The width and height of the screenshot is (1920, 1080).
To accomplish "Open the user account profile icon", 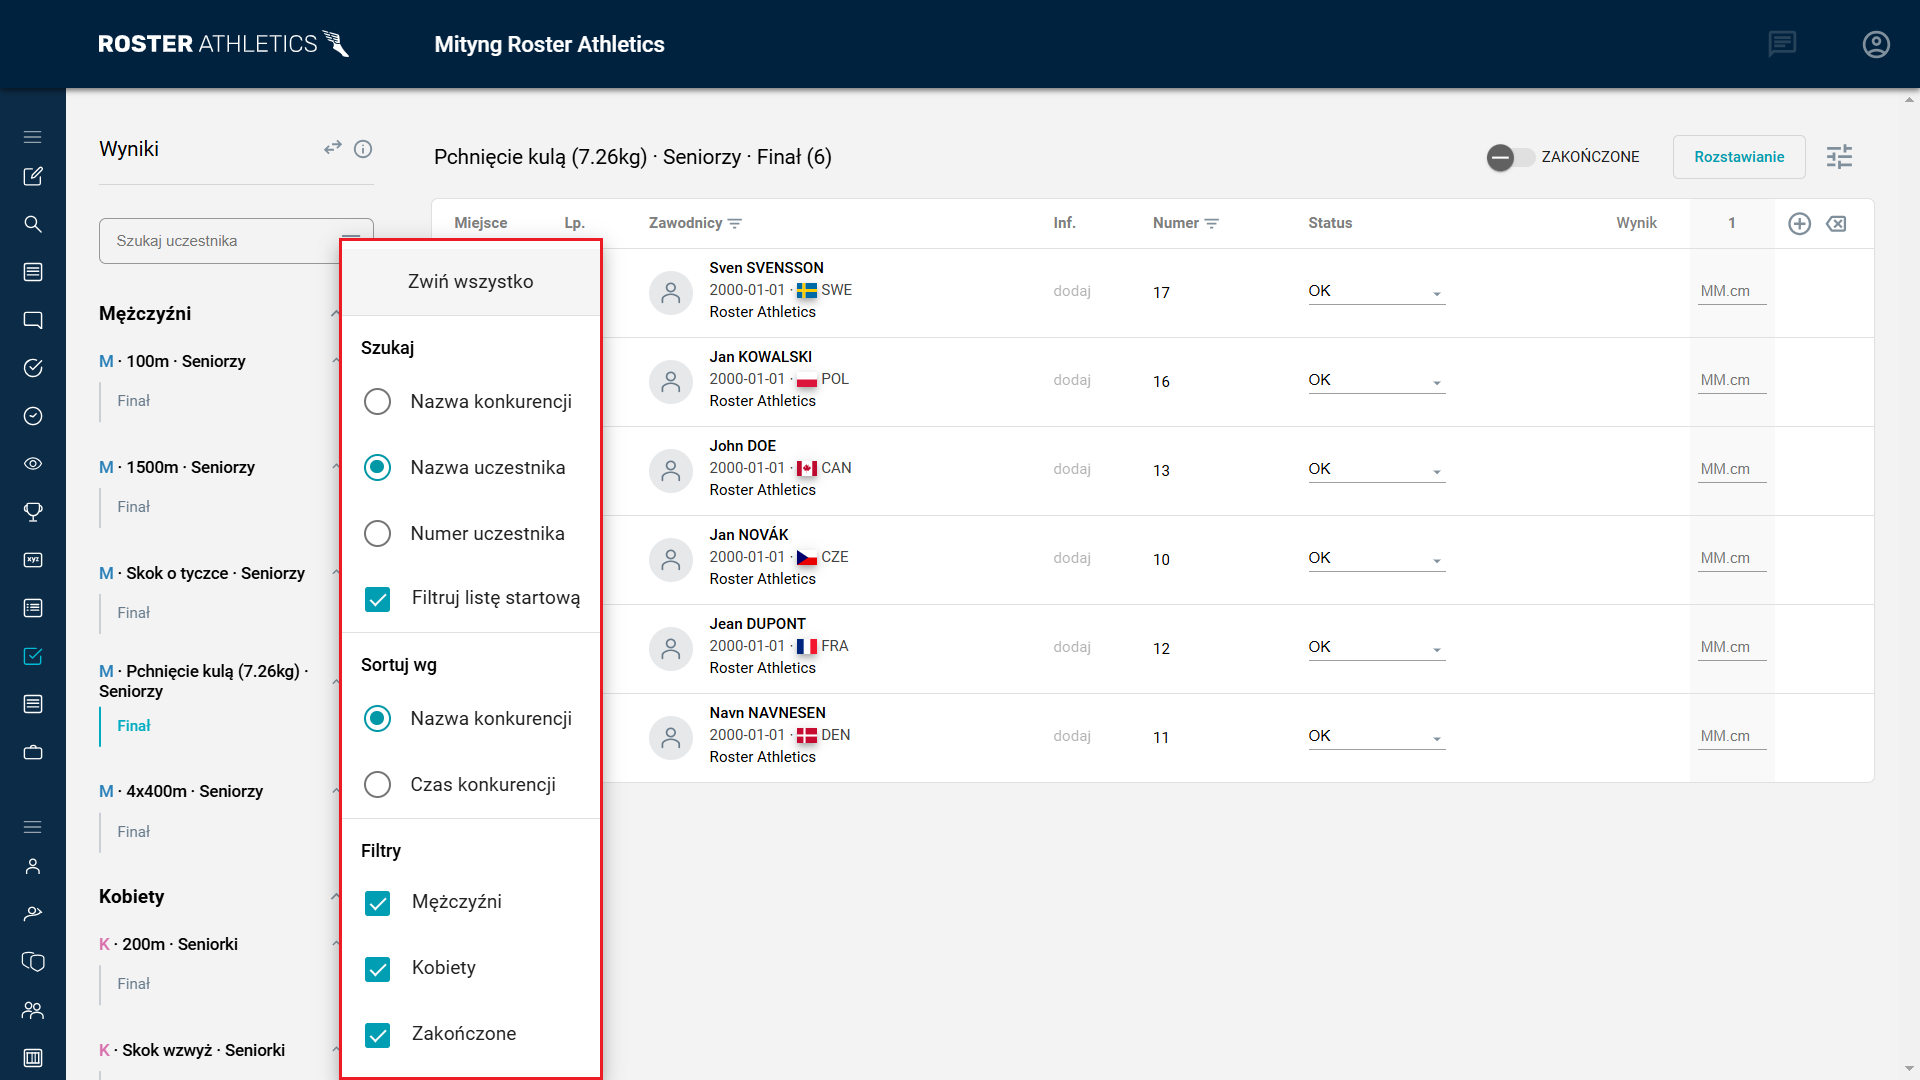I will pyautogui.click(x=1876, y=44).
